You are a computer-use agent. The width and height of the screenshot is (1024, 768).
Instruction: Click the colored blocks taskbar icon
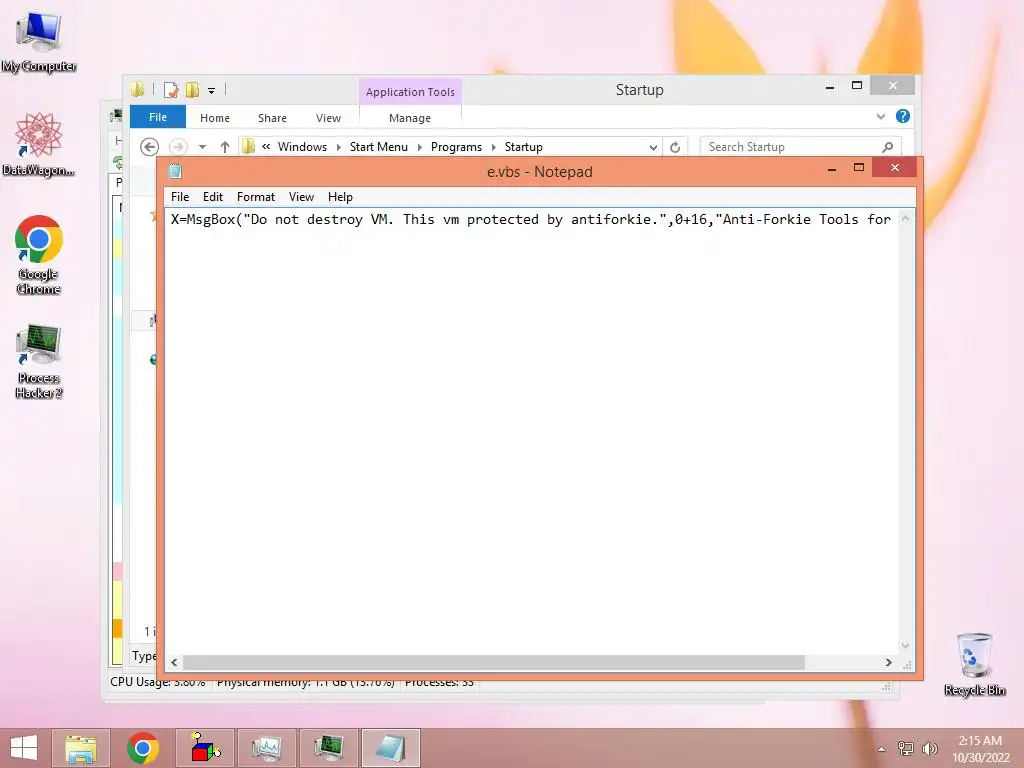pos(205,748)
